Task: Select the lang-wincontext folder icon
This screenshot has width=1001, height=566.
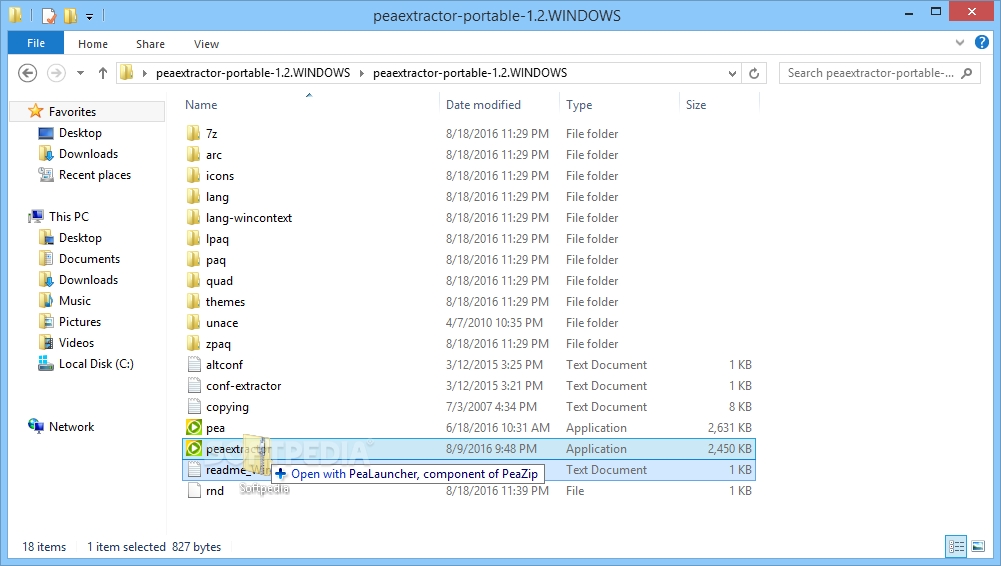Action: point(193,218)
